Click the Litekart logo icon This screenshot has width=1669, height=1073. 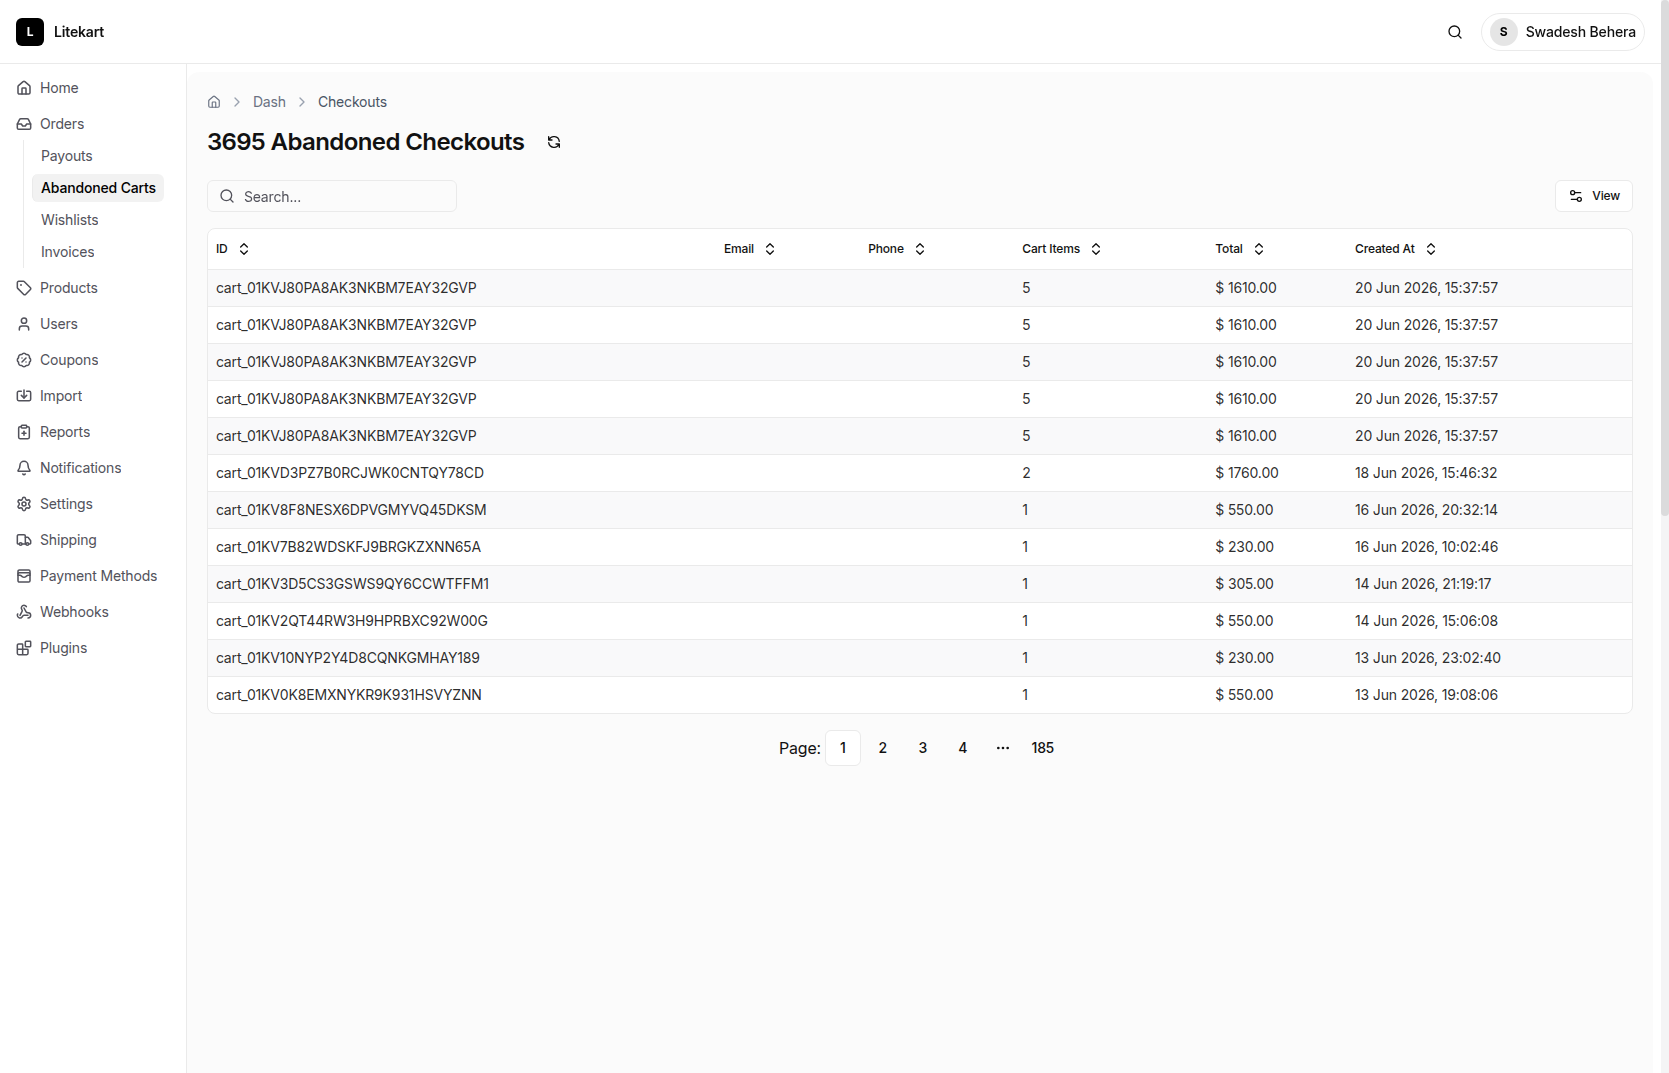[30, 32]
